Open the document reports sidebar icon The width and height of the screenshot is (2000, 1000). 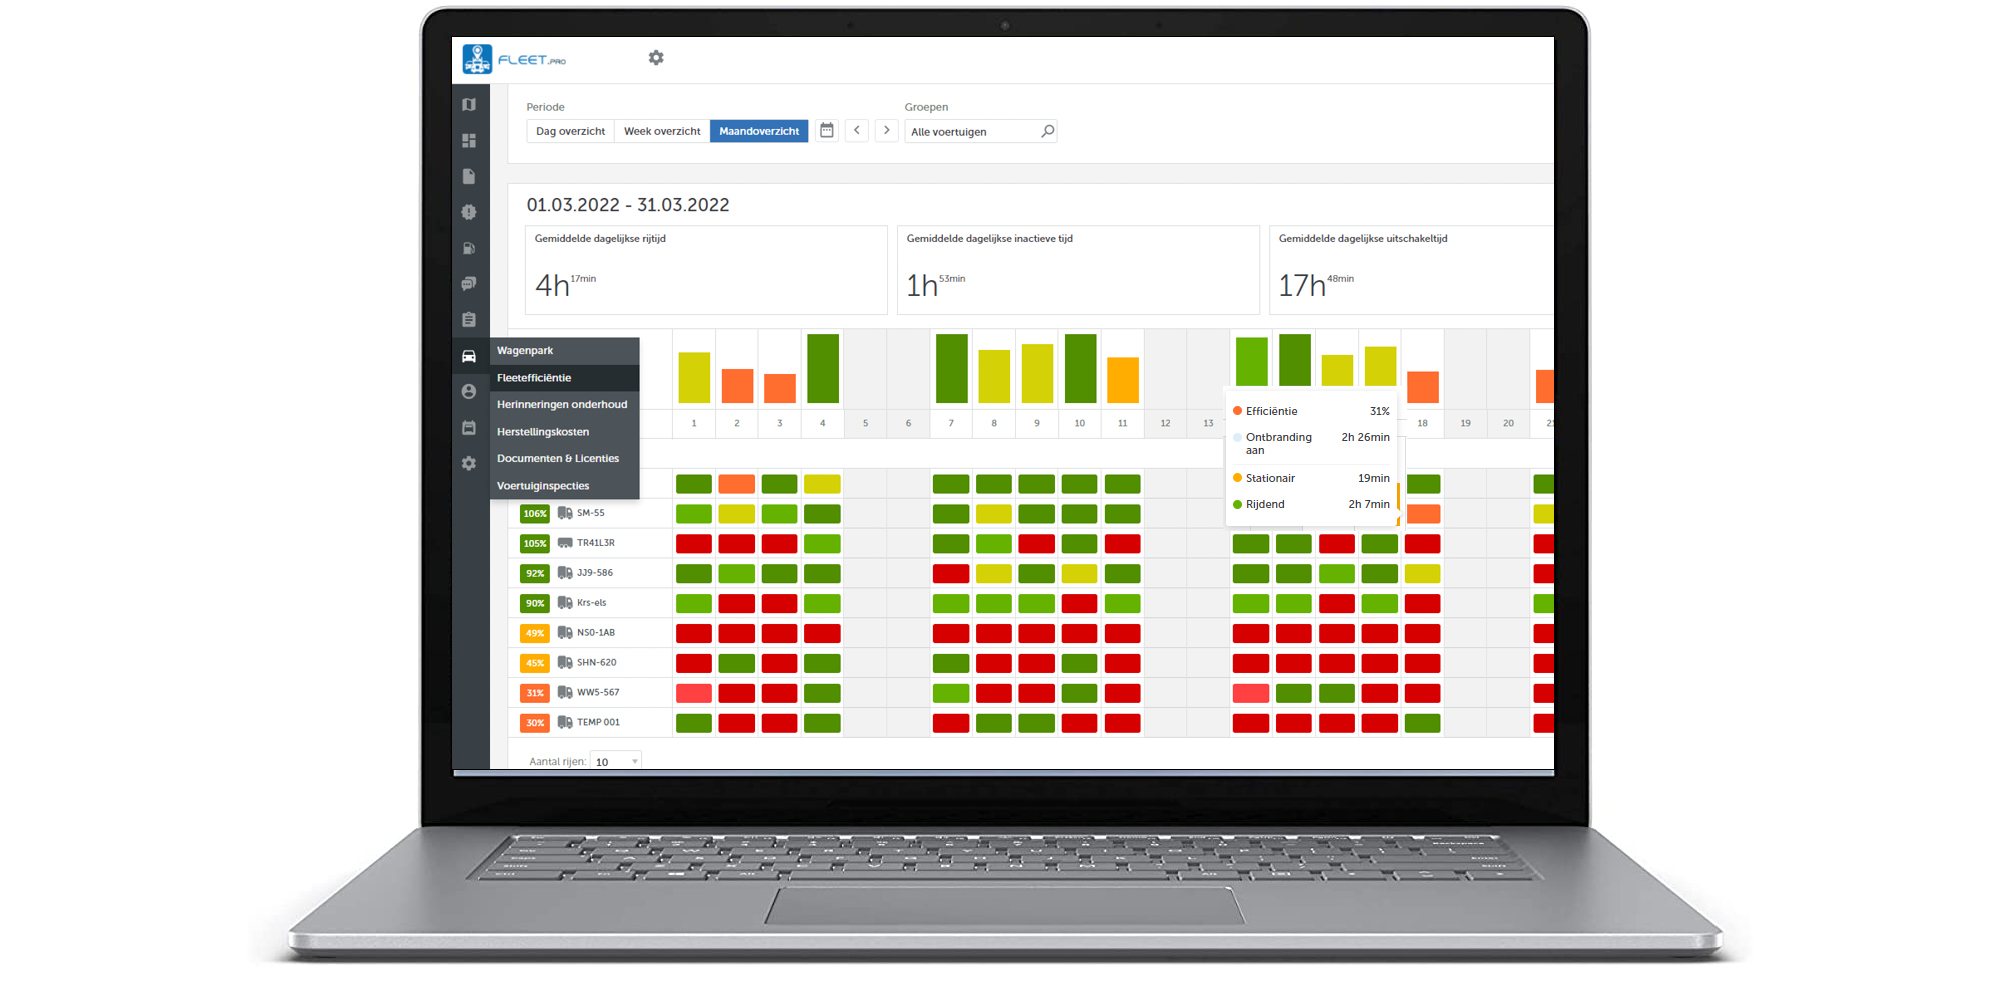point(469,177)
